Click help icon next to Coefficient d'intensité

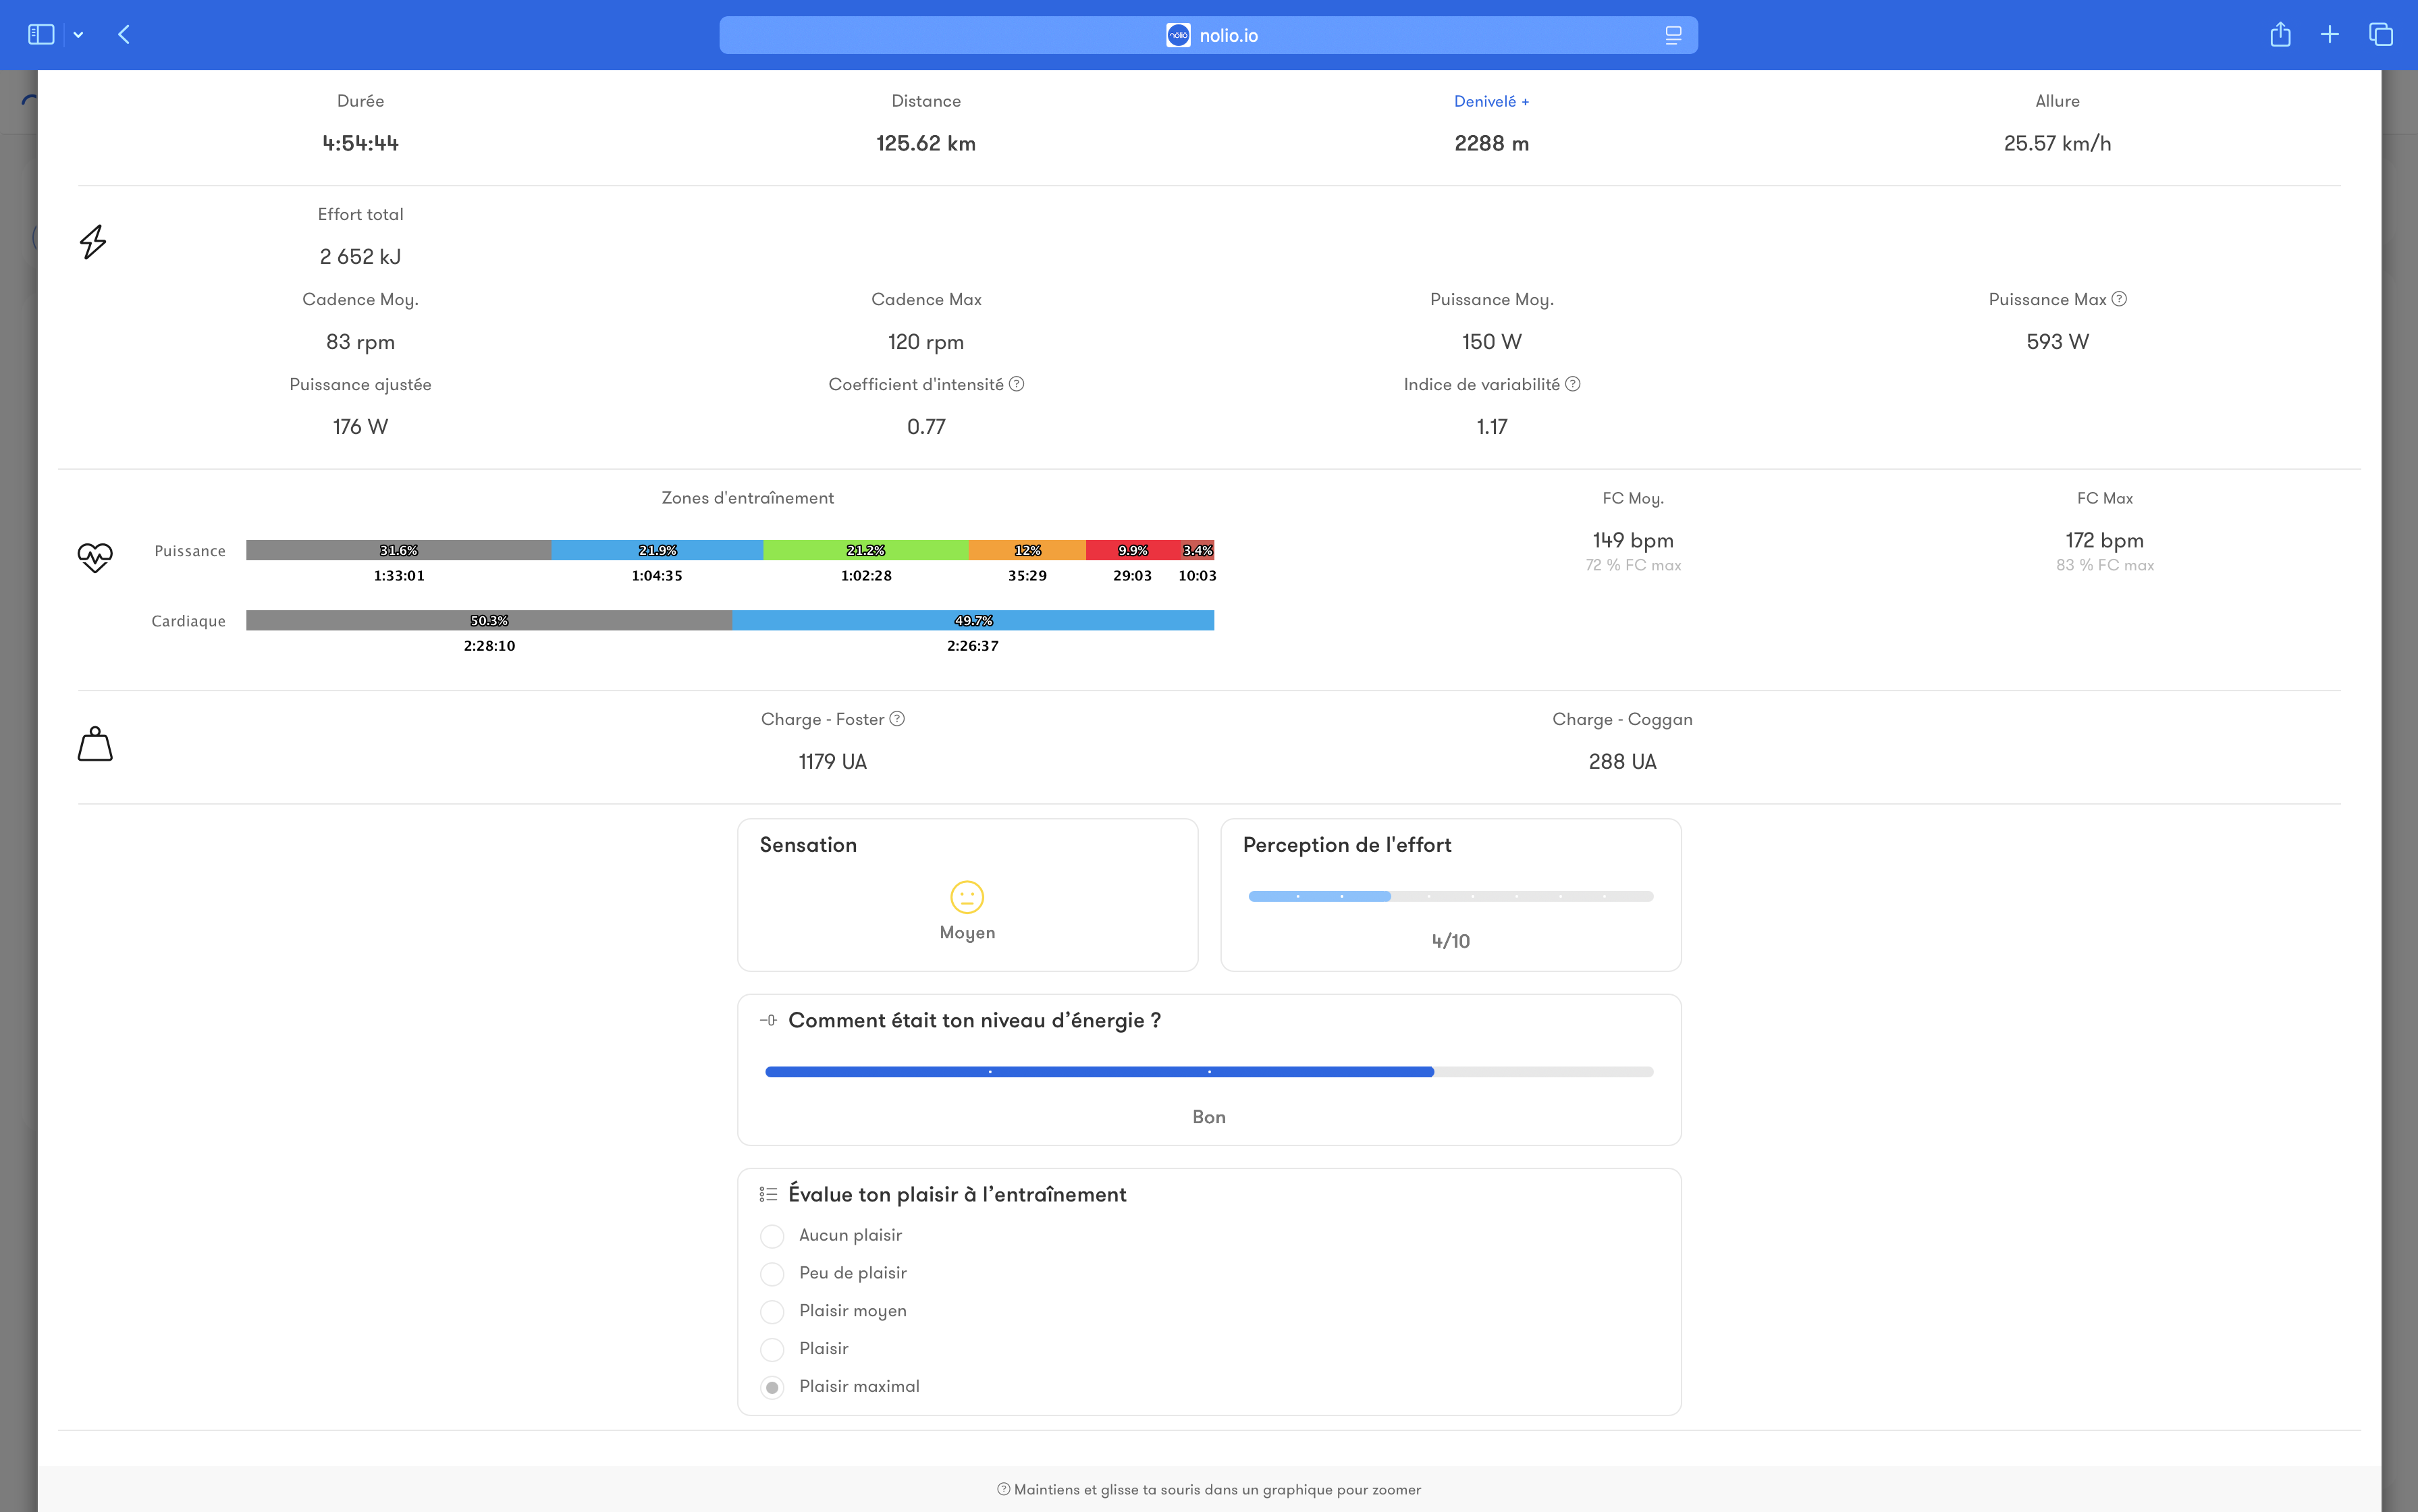point(1016,384)
